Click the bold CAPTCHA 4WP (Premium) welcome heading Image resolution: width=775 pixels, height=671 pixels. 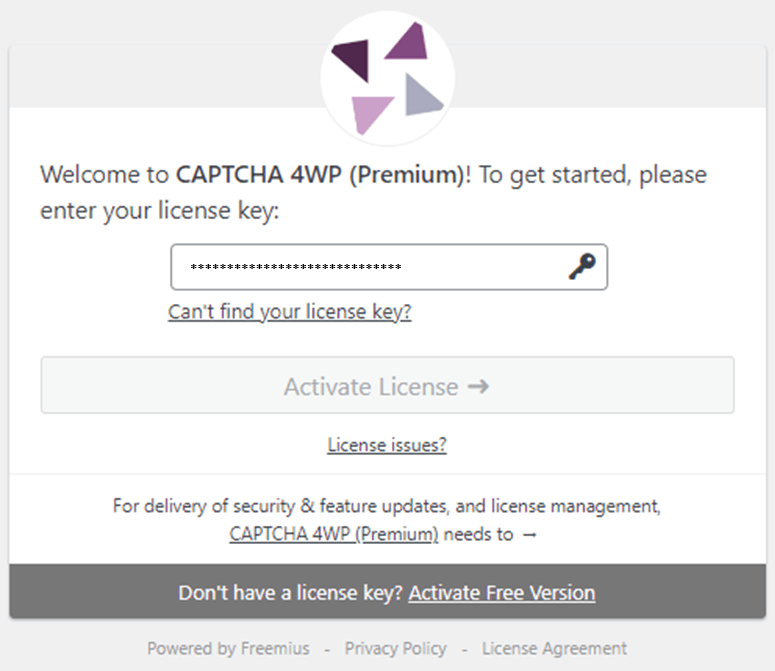click(x=320, y=174)
